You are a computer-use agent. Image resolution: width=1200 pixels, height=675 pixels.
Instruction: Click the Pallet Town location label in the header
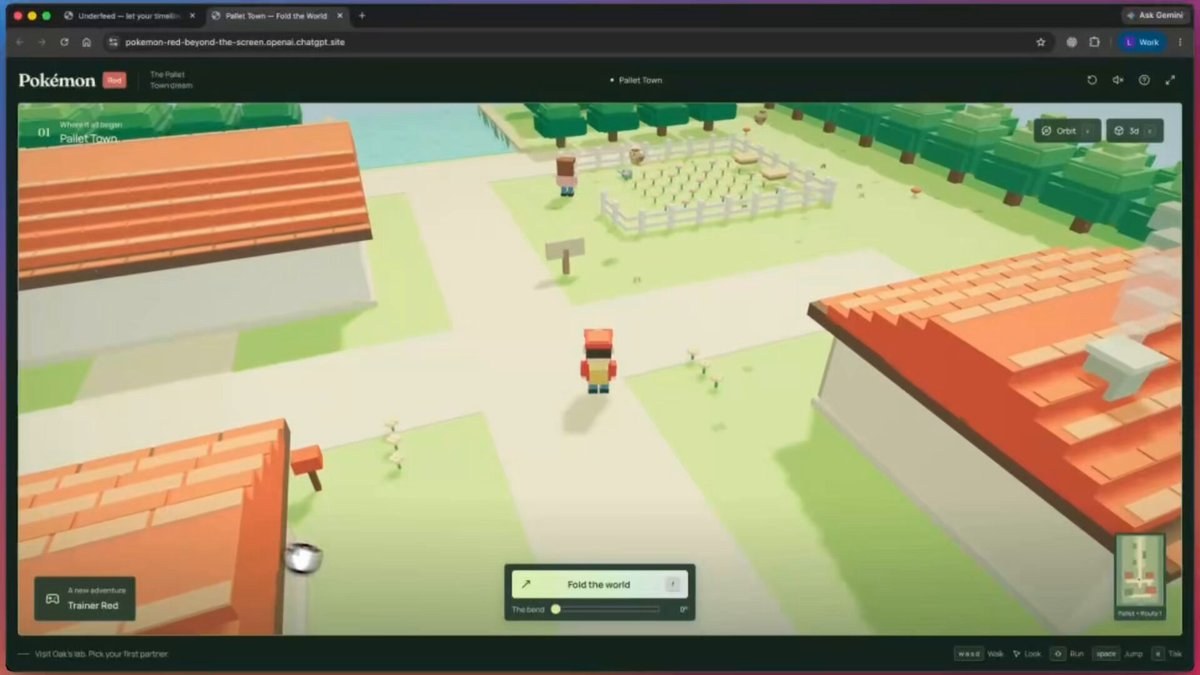pos(636,80)
